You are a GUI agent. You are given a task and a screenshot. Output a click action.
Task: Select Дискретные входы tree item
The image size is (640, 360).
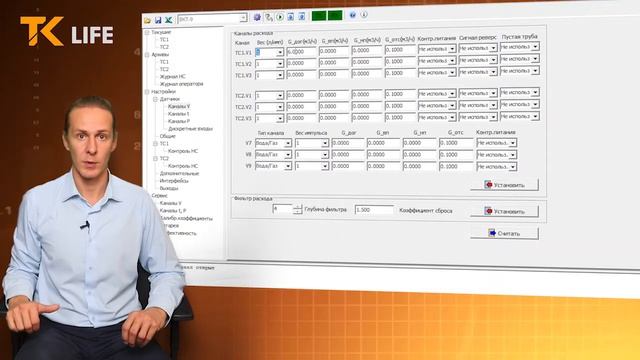pyautogui.click(x=190, y=129)
